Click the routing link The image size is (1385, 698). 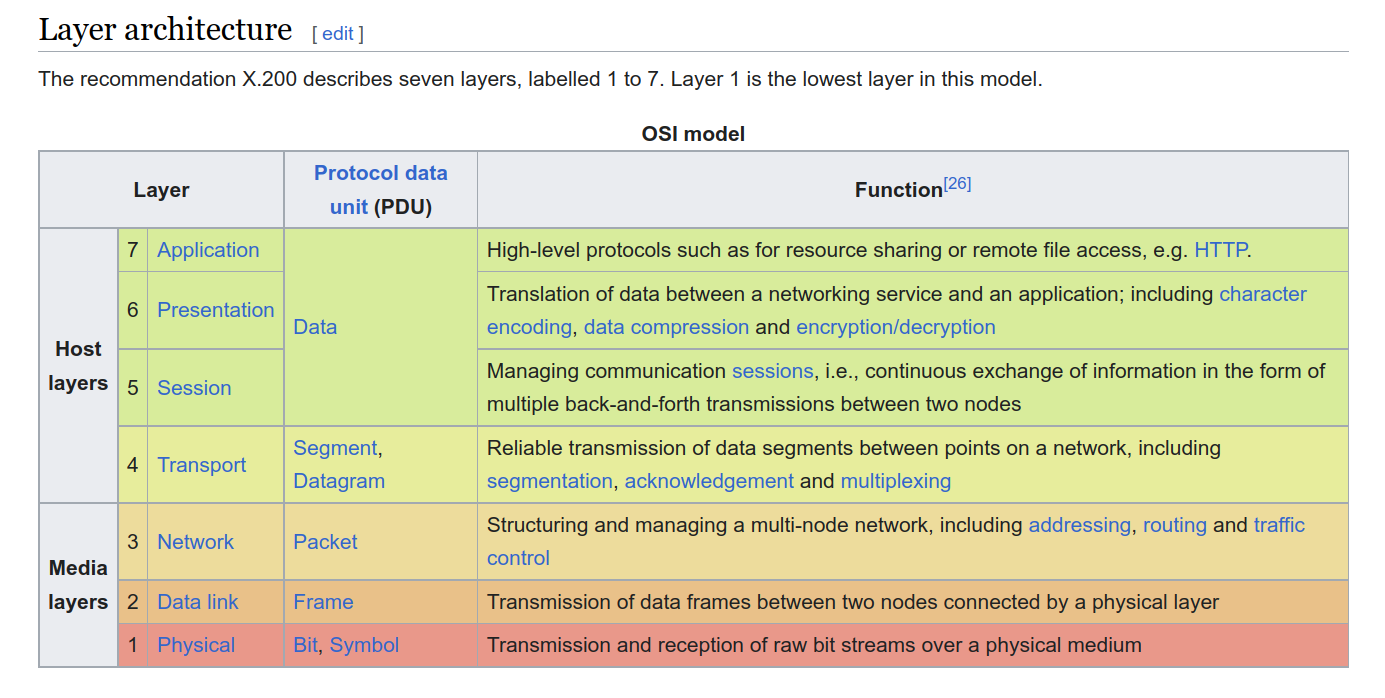click(1175, 525)
